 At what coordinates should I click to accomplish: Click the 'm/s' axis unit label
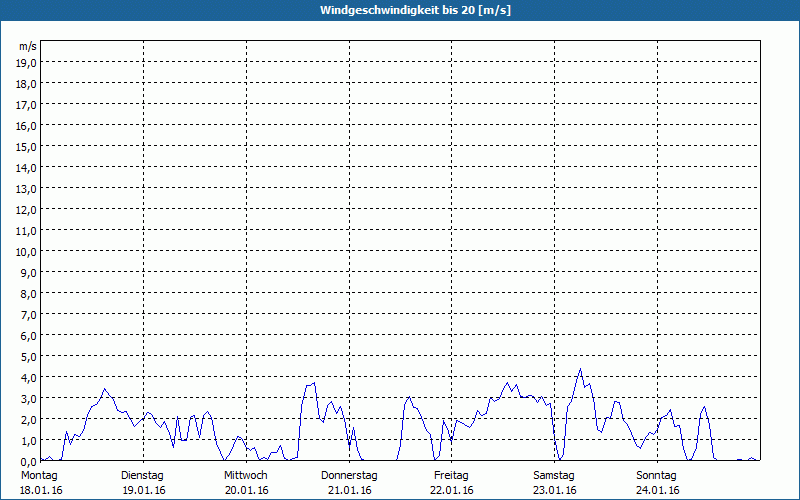coord(28,46)
